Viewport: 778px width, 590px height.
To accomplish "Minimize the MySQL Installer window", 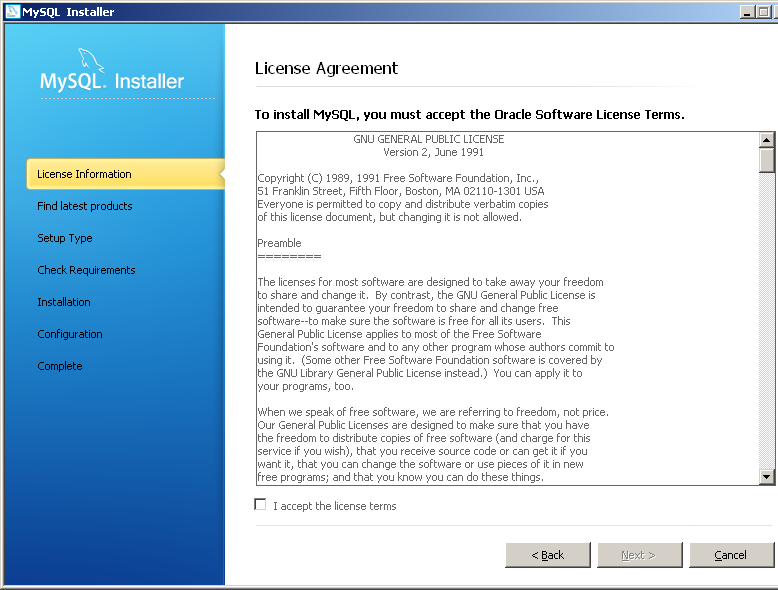I will pyautogui.click(x=747, y=11).
